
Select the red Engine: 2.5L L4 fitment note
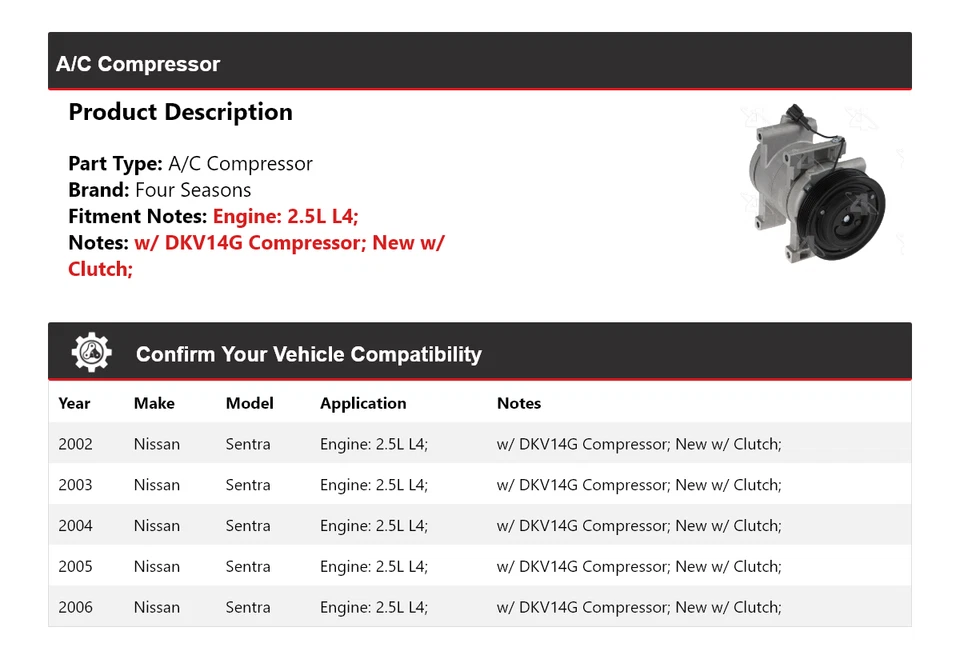pos(285,216)
